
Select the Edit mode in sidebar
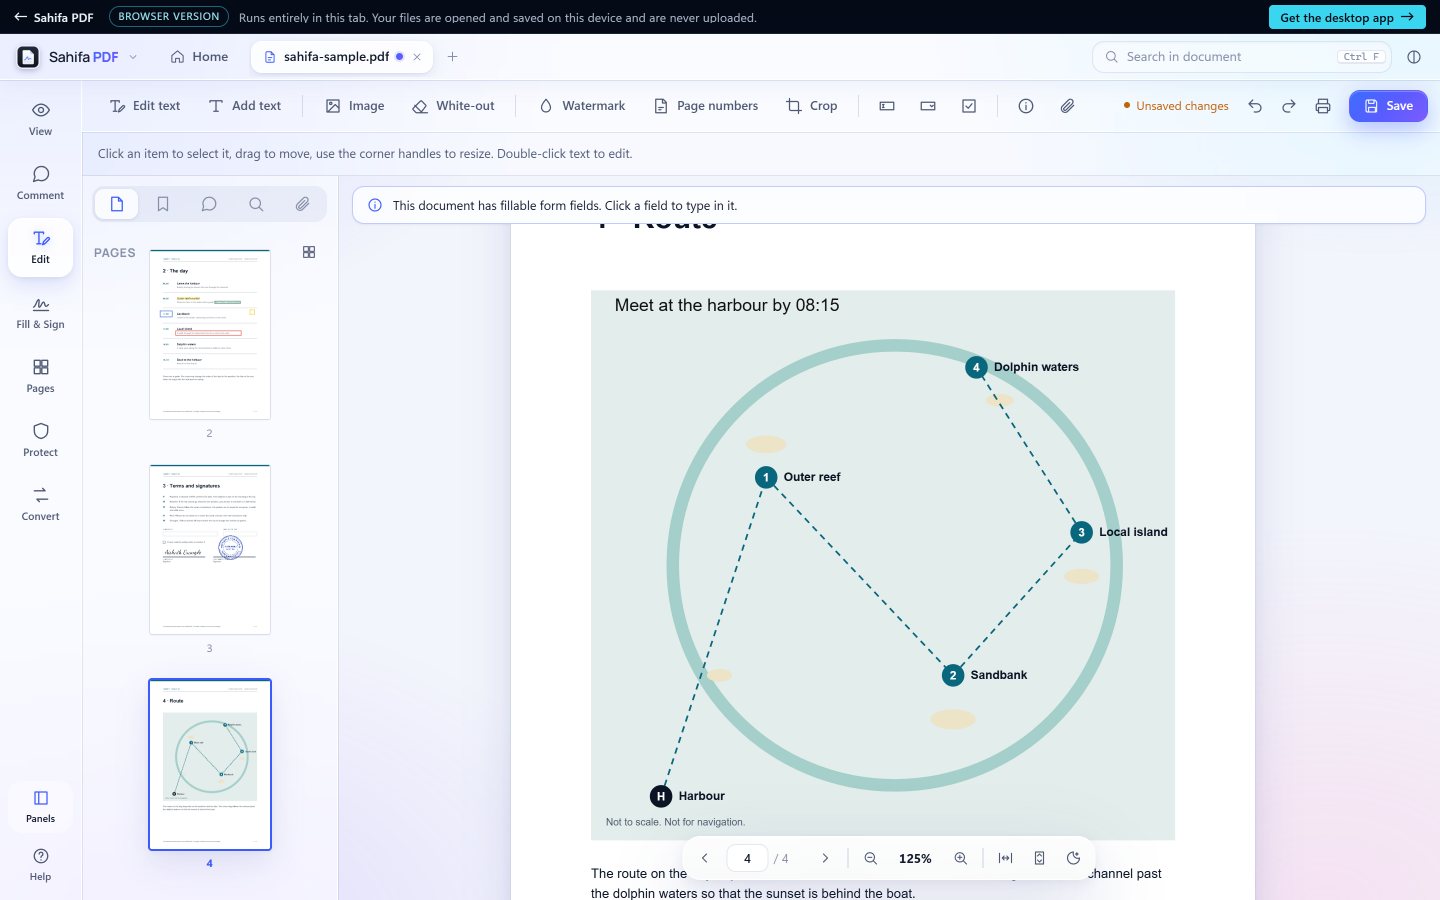[40, 247]
